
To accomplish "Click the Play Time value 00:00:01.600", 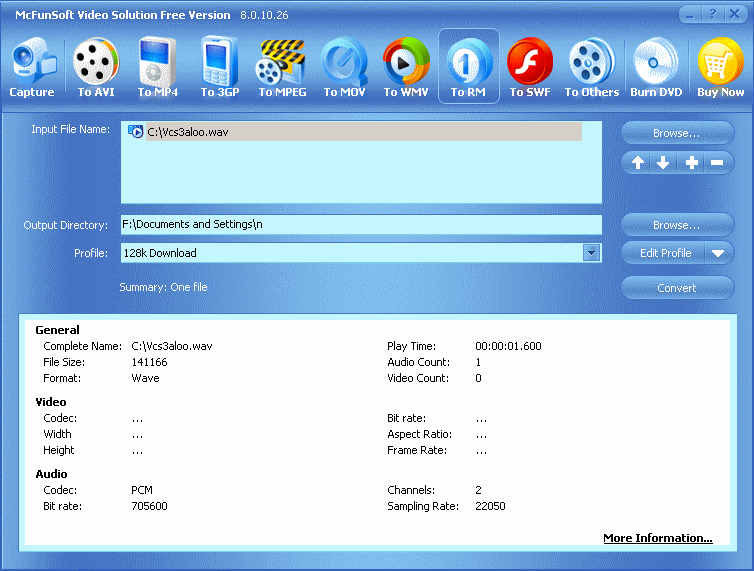I will 508,346.
